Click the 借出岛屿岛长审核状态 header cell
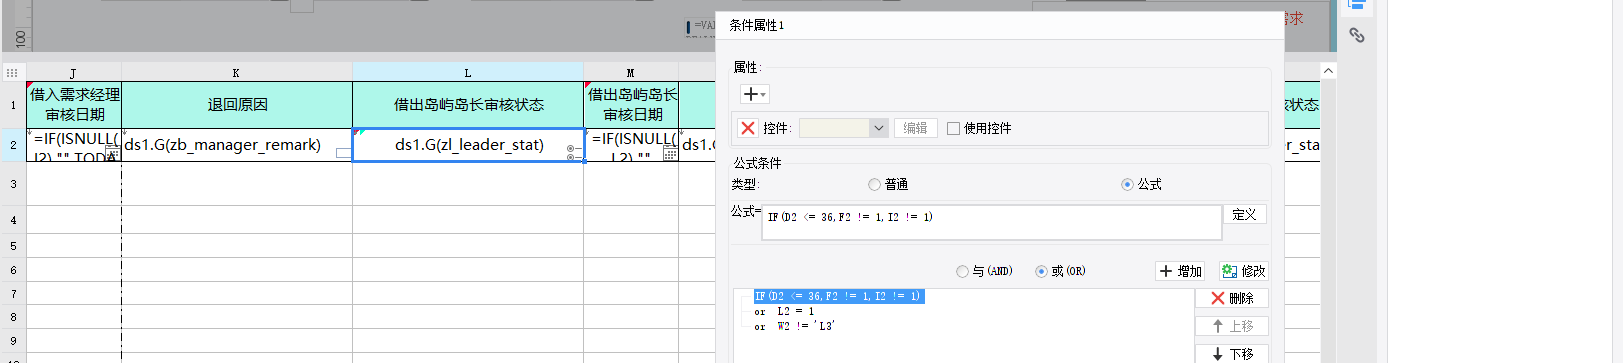 [468, 105]
